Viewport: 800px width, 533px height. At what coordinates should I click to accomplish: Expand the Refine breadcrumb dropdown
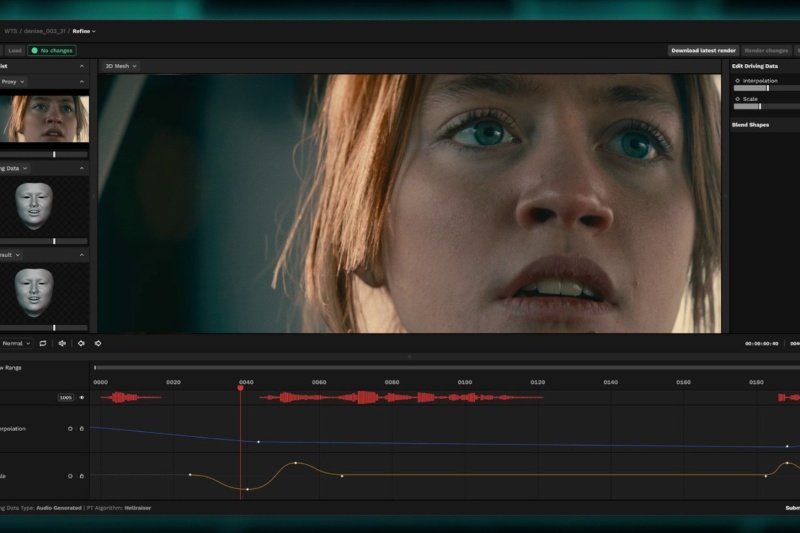pos(84,31)
